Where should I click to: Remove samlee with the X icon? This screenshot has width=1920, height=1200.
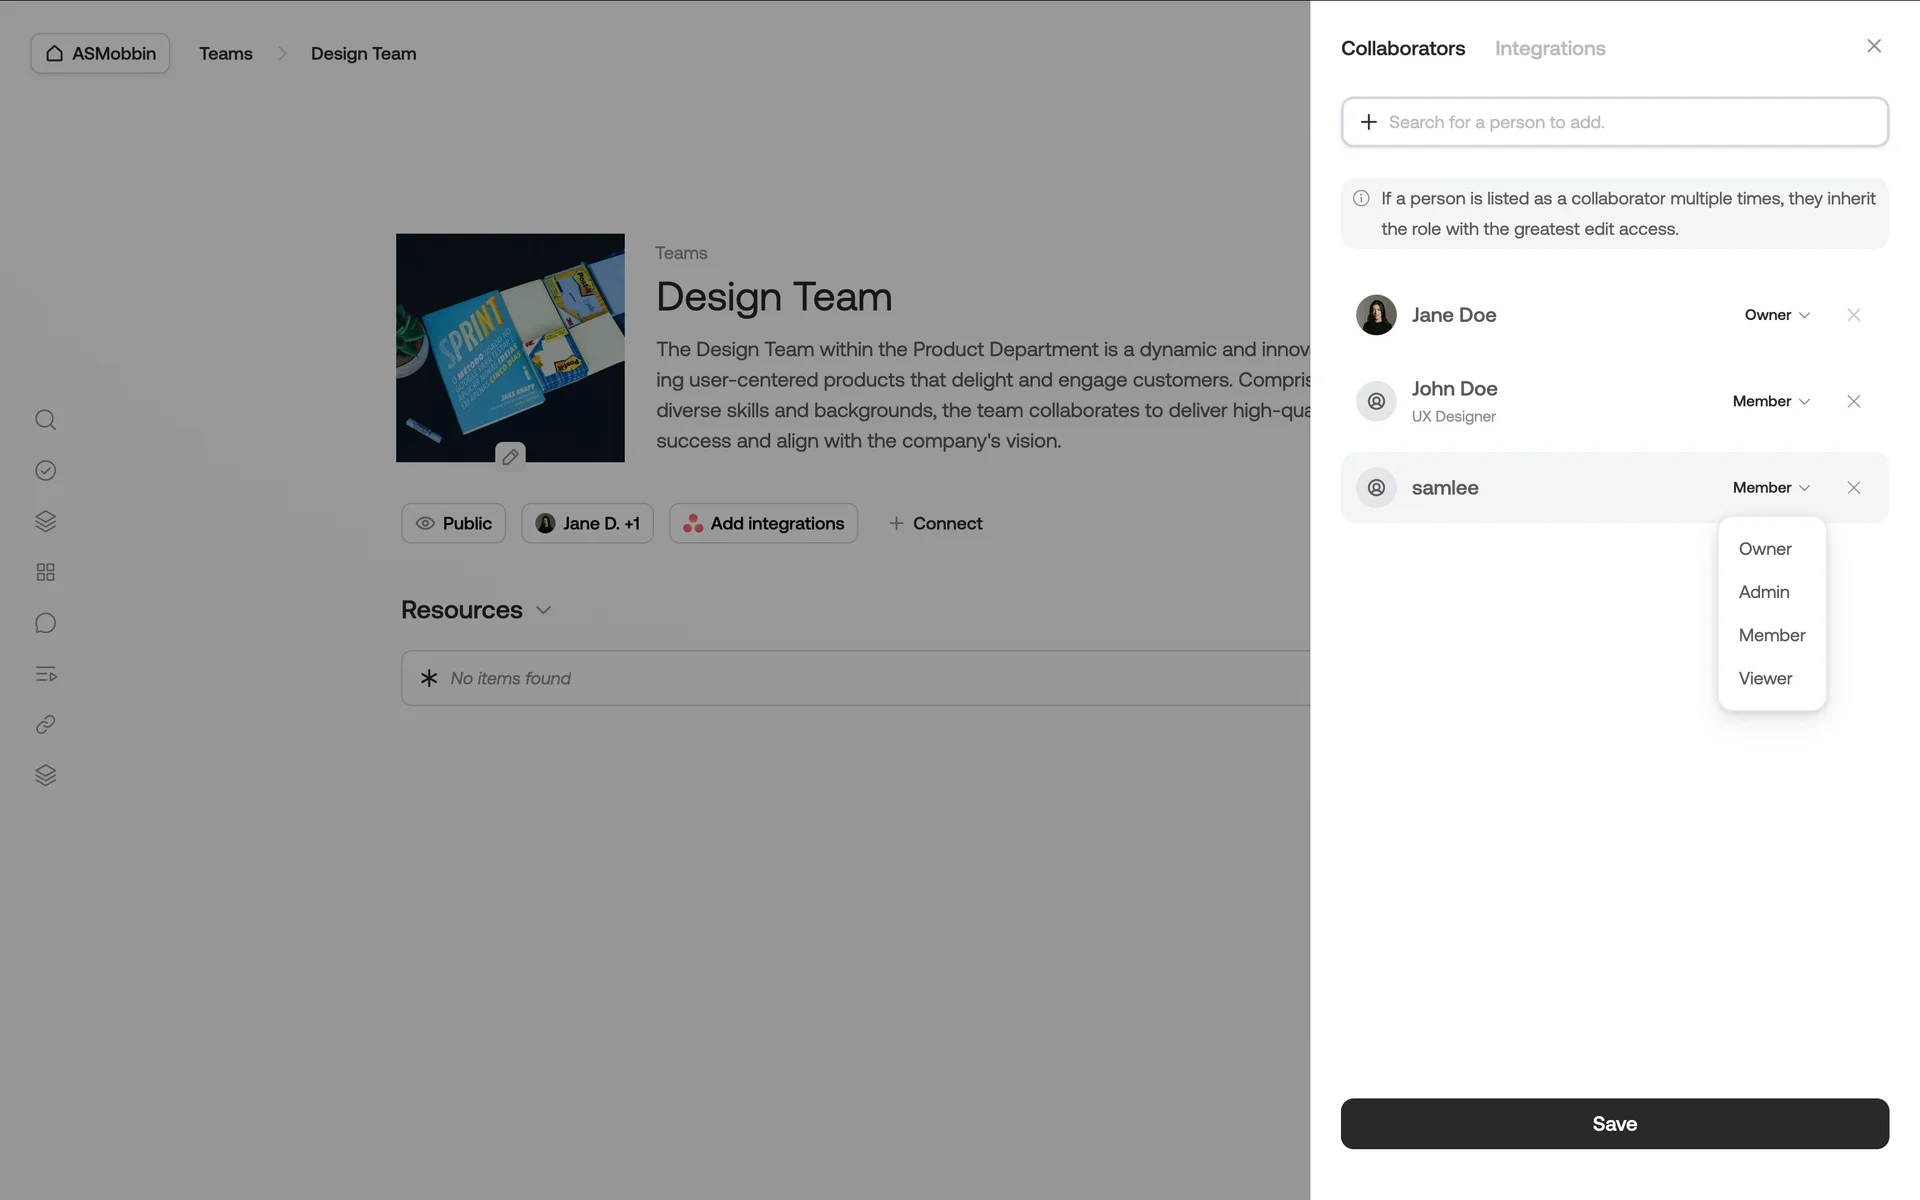pos(1853,488)
